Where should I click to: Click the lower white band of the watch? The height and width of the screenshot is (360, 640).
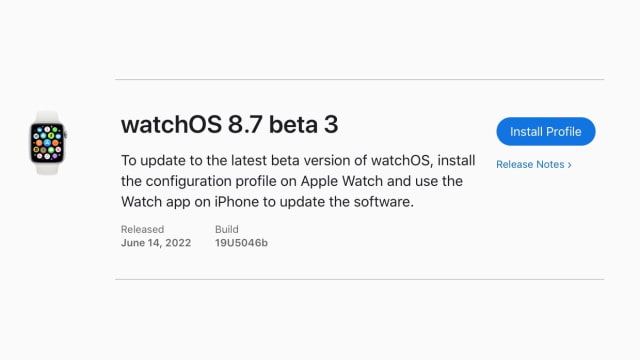coord(47,169)
